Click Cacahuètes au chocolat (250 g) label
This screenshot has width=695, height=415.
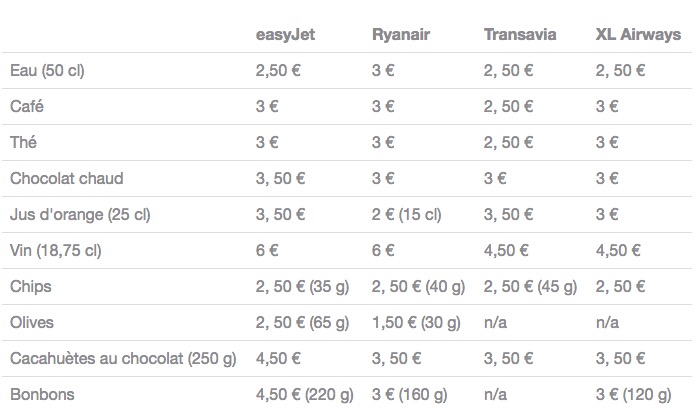[123, 358]
